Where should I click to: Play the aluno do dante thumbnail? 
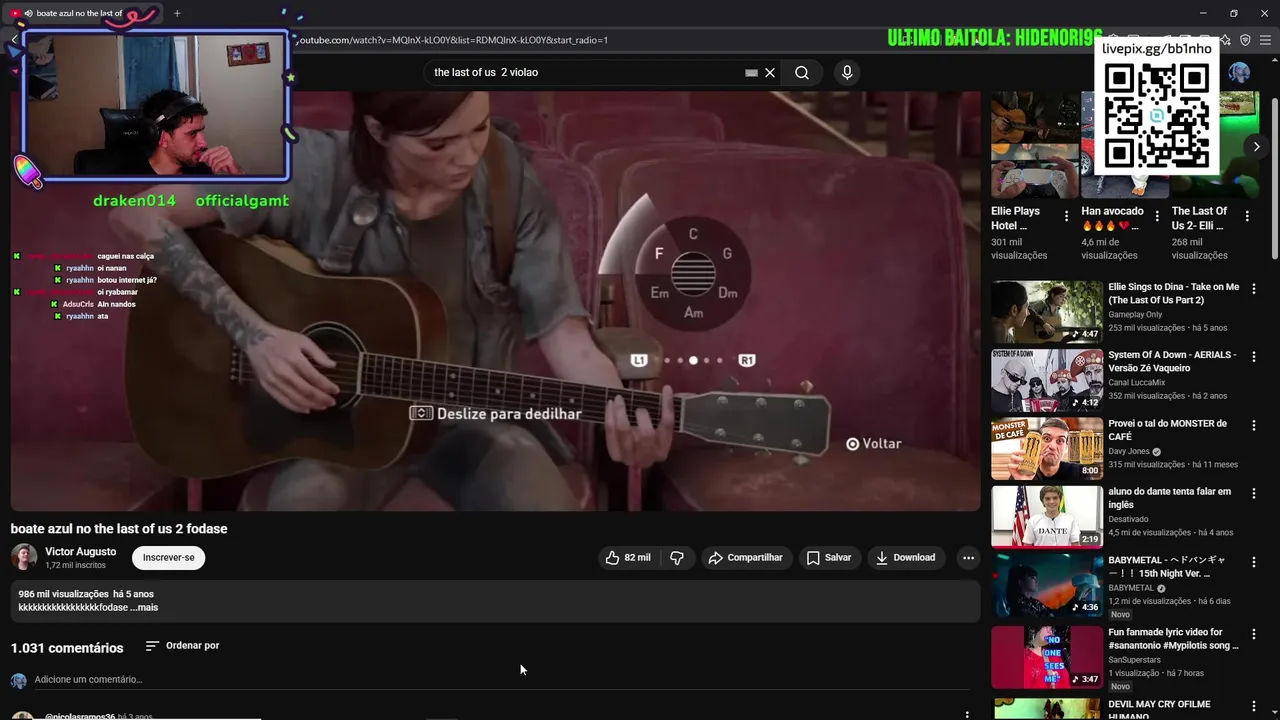click(1047, 517)
